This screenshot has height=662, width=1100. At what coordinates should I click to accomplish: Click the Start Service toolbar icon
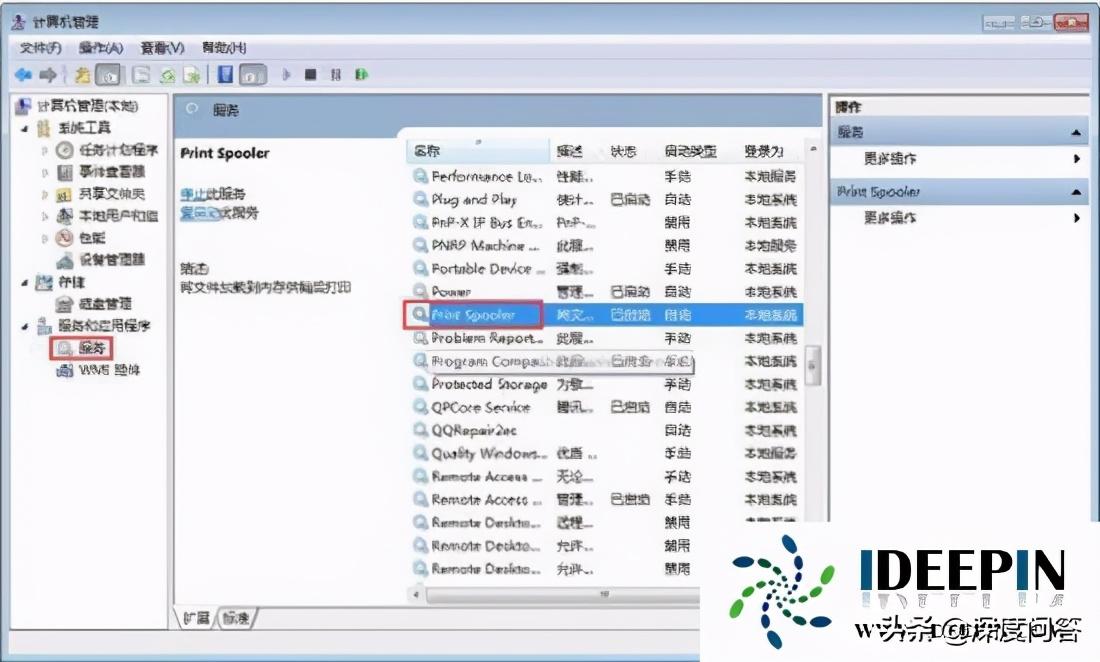tap(284, 75)
